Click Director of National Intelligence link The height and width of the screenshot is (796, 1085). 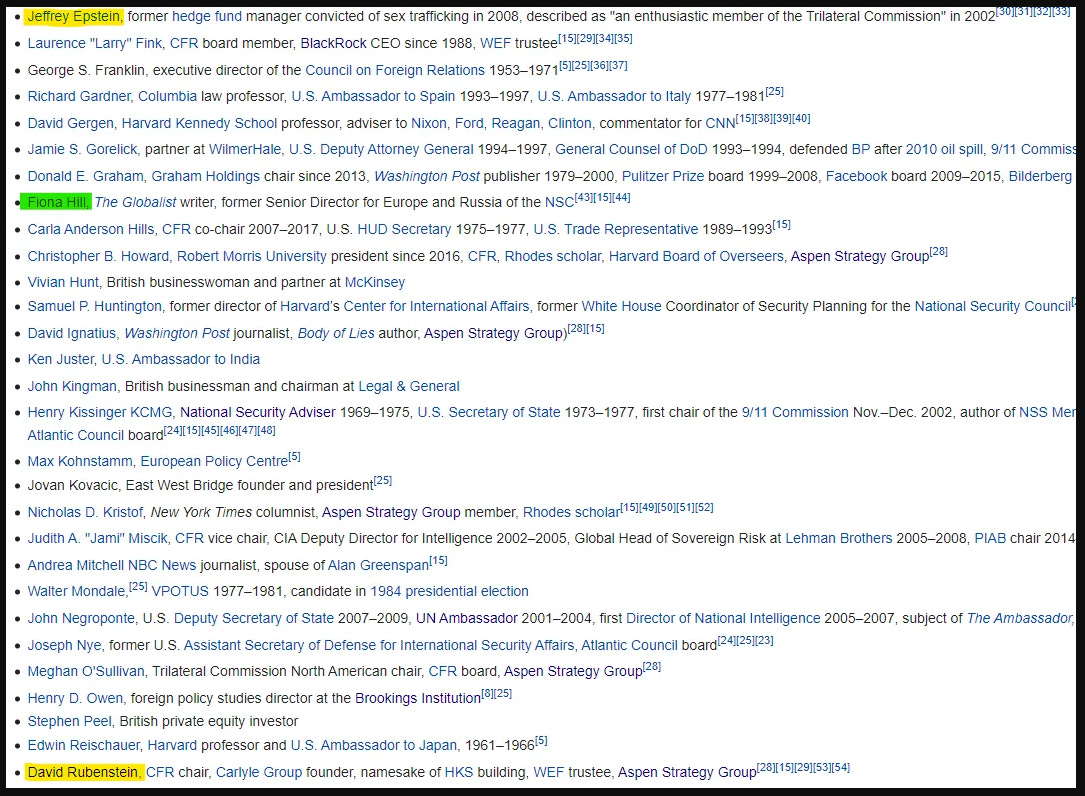723,619
